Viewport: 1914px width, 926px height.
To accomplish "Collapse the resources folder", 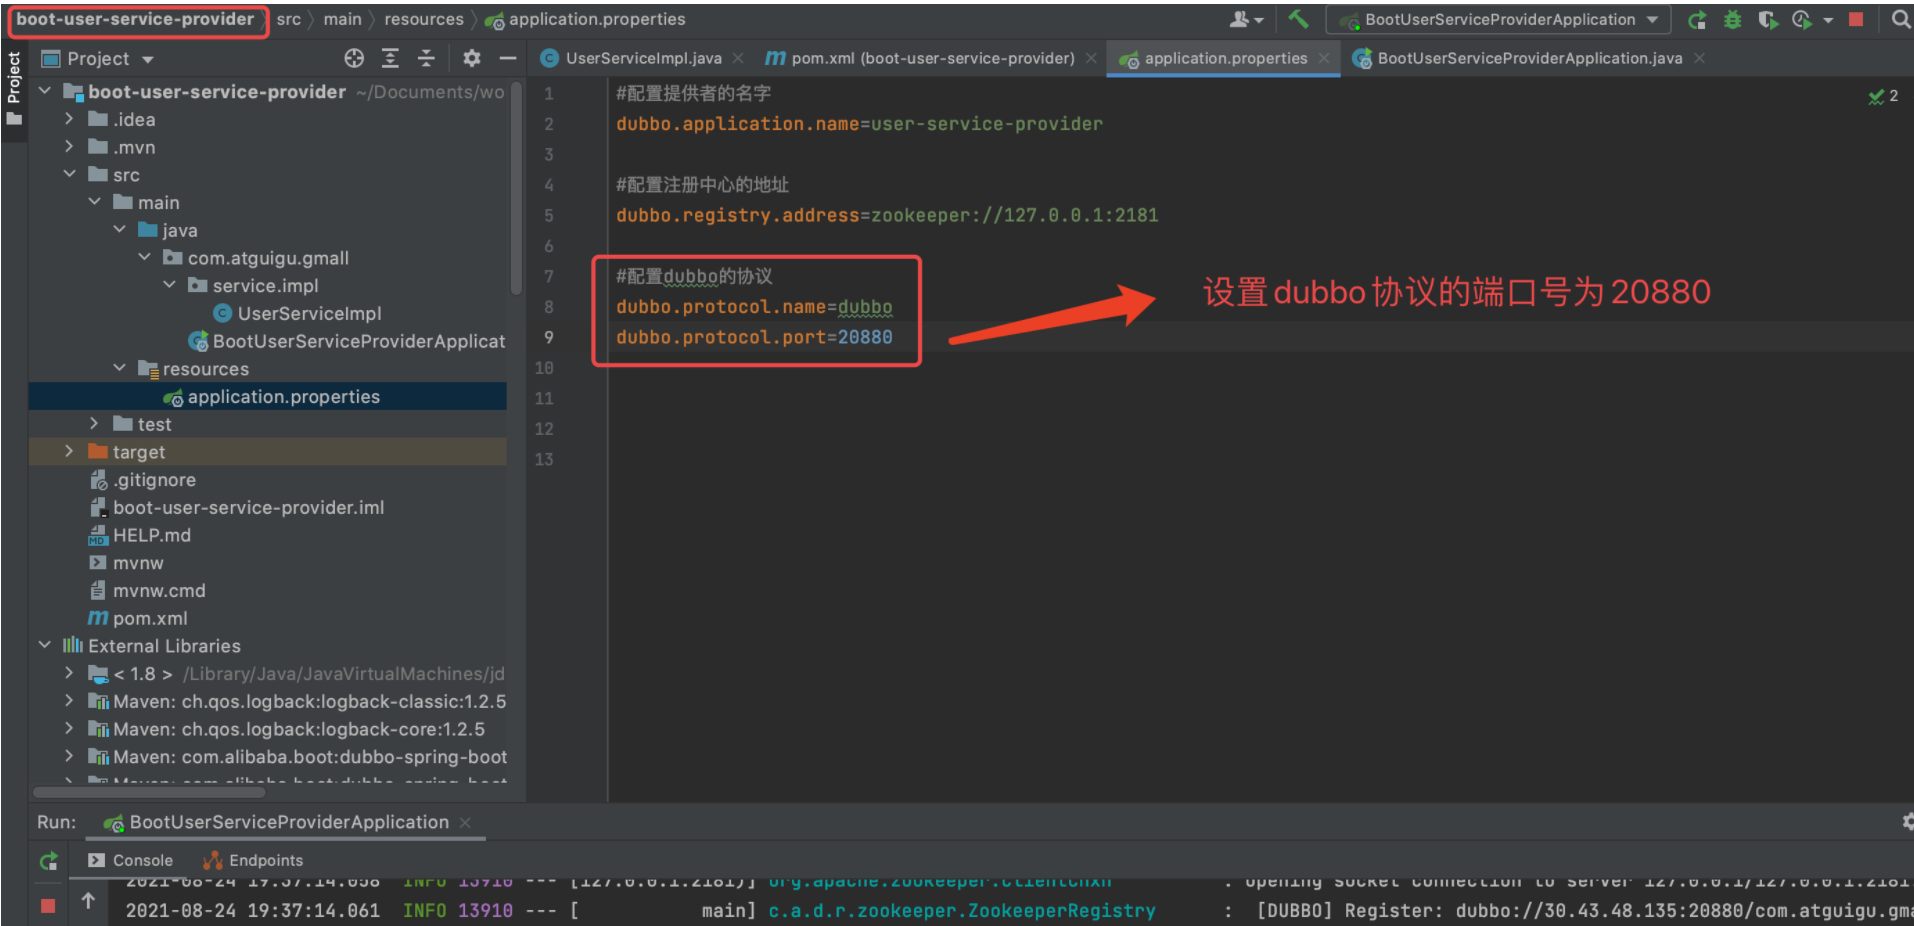I will tap(119, 368).
